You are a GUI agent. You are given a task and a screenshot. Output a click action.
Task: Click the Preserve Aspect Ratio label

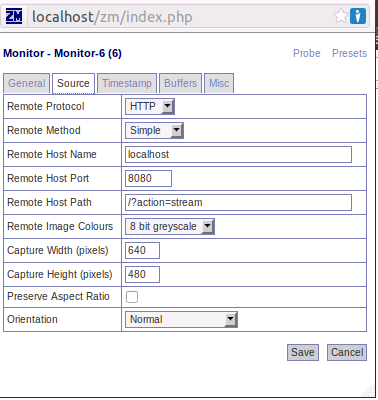[58, 296]
